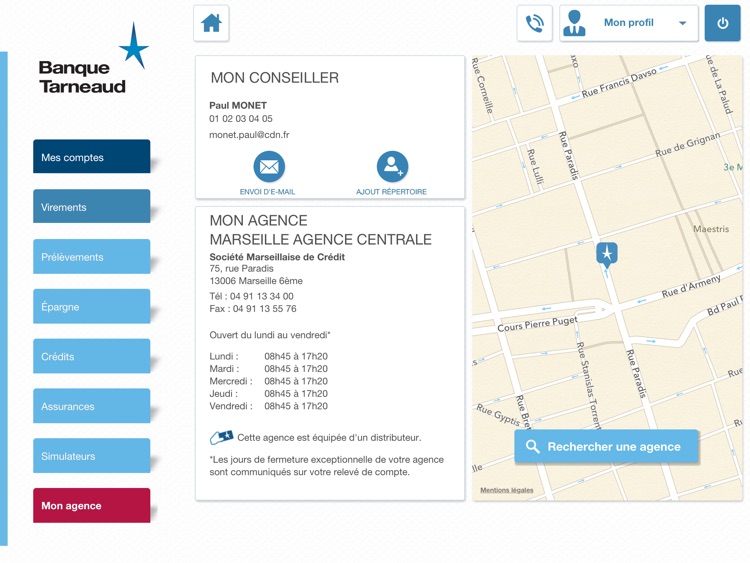Image resolution: width=750 pixels, height=563 pixels.
Task: Click Rue de Grignan label on map
Action: (x=687, y=144)
